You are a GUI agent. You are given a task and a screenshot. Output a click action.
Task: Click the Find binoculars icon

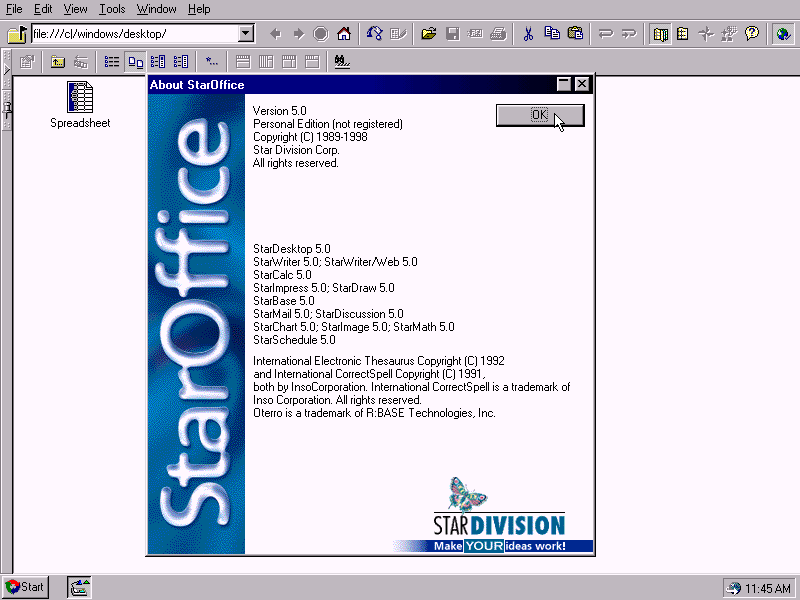coord(342,62)
